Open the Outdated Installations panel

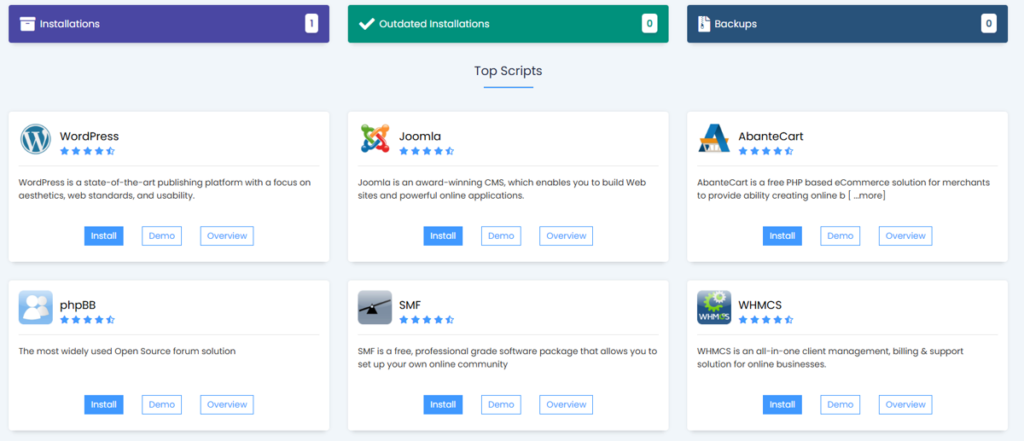pos(508,24)
